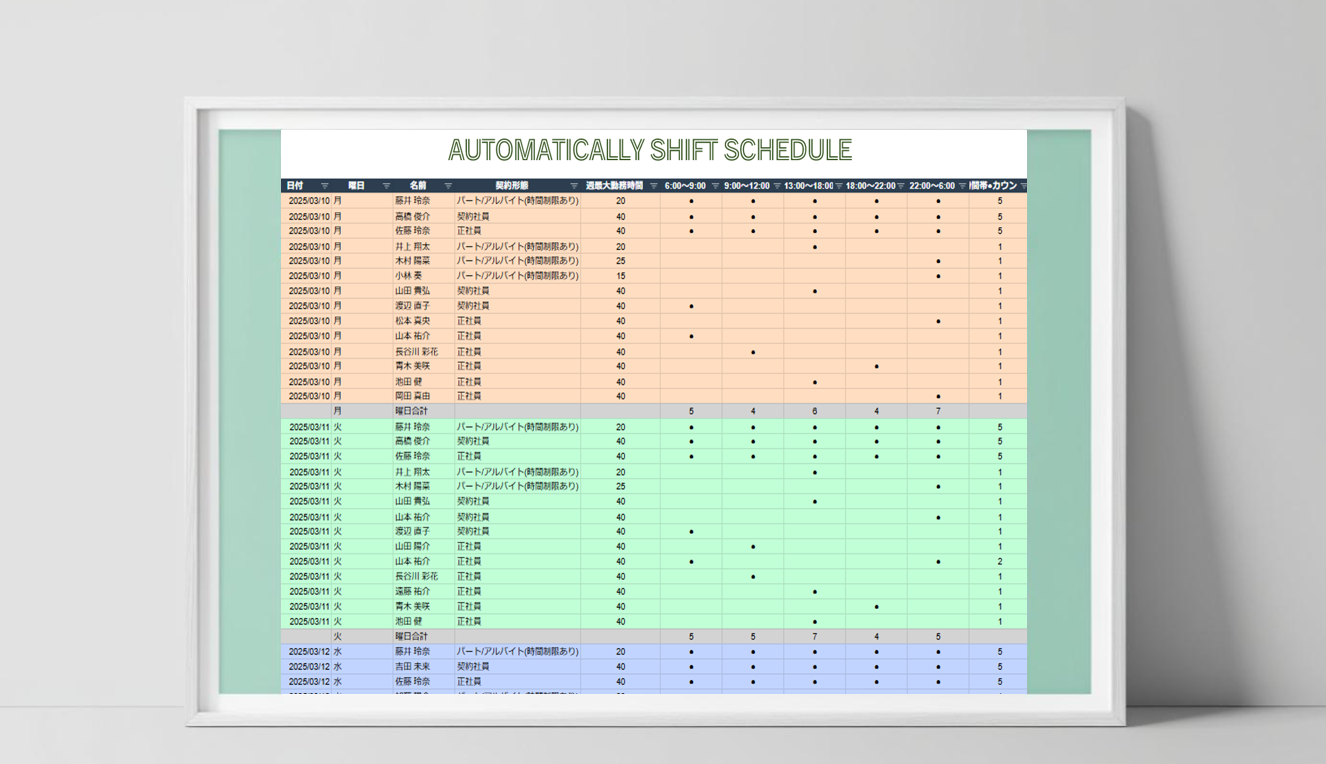Click the filter icon for 9:00~12:00 column

[777, 186]
